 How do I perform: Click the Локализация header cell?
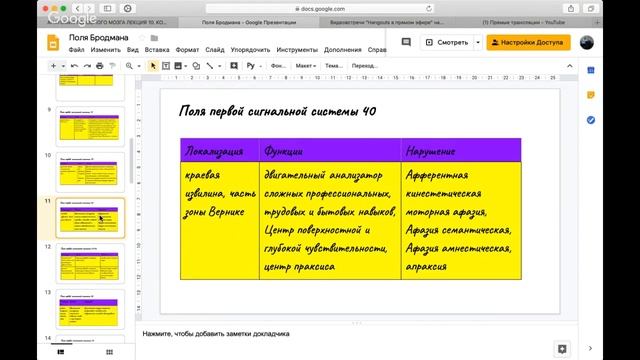pyautogui.click(x=220, y=151)
